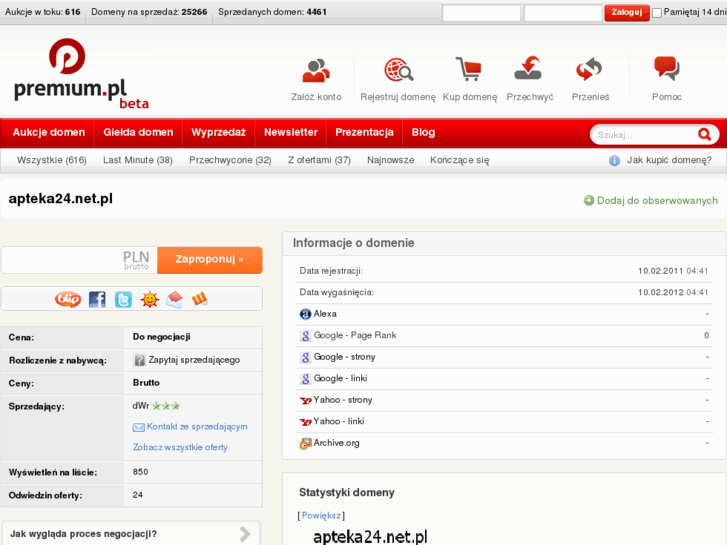Open Pomoc speech bubble icon

[667, 69]
